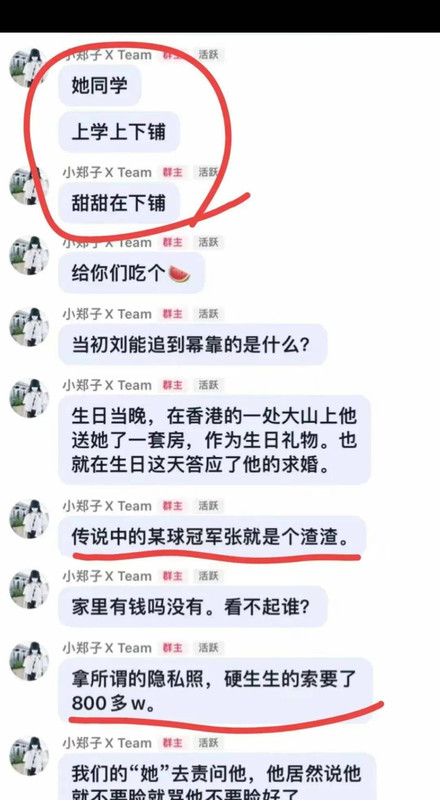Image resolution: width=440 pixels, height=800 pixels.
Task: Tap the avatar beside the 她同学 message
Action: (29, 67)
